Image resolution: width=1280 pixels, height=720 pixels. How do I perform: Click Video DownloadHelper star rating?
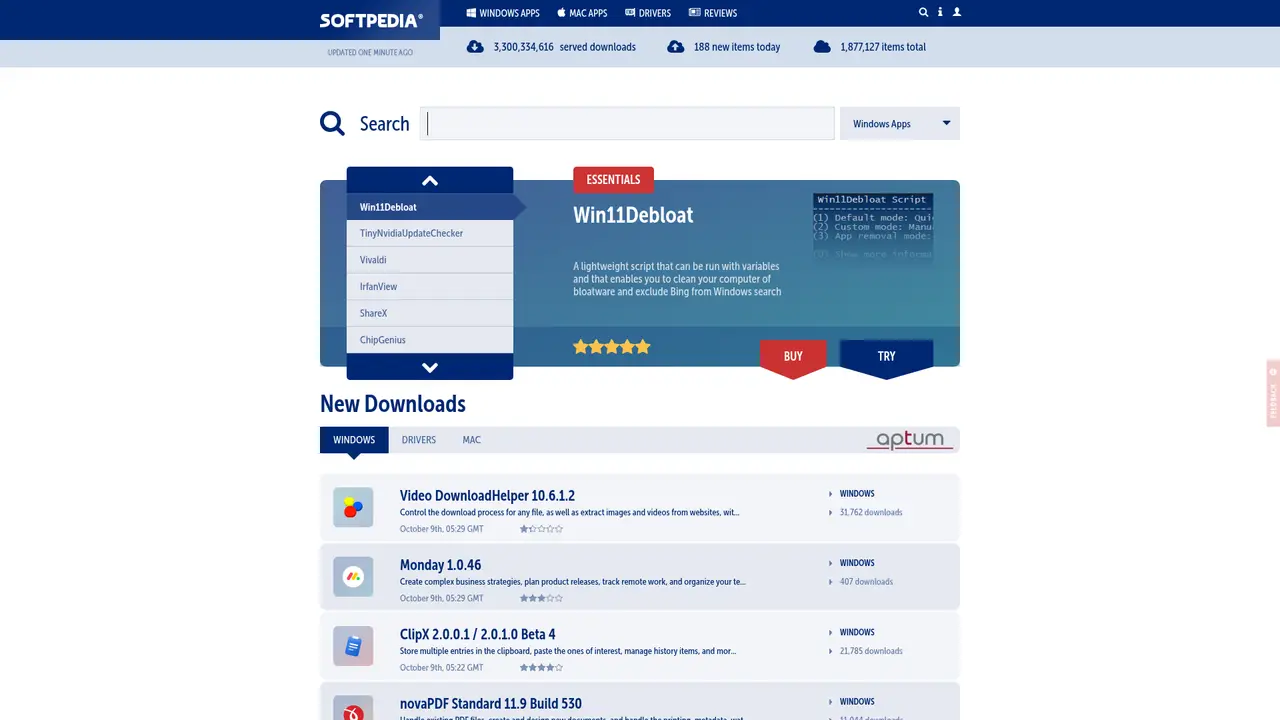pos(541,529)
